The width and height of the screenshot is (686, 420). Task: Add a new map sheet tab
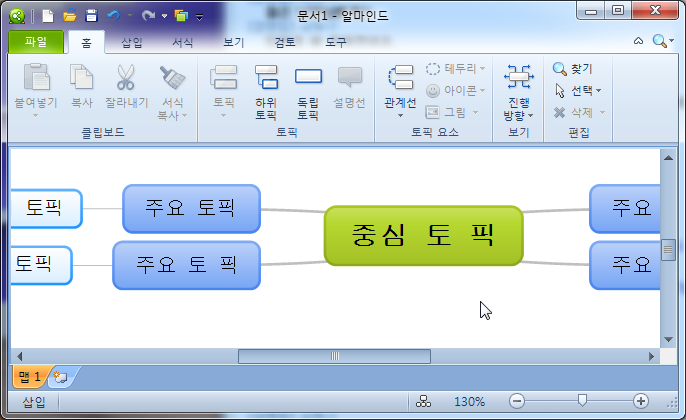pos(61,377)
